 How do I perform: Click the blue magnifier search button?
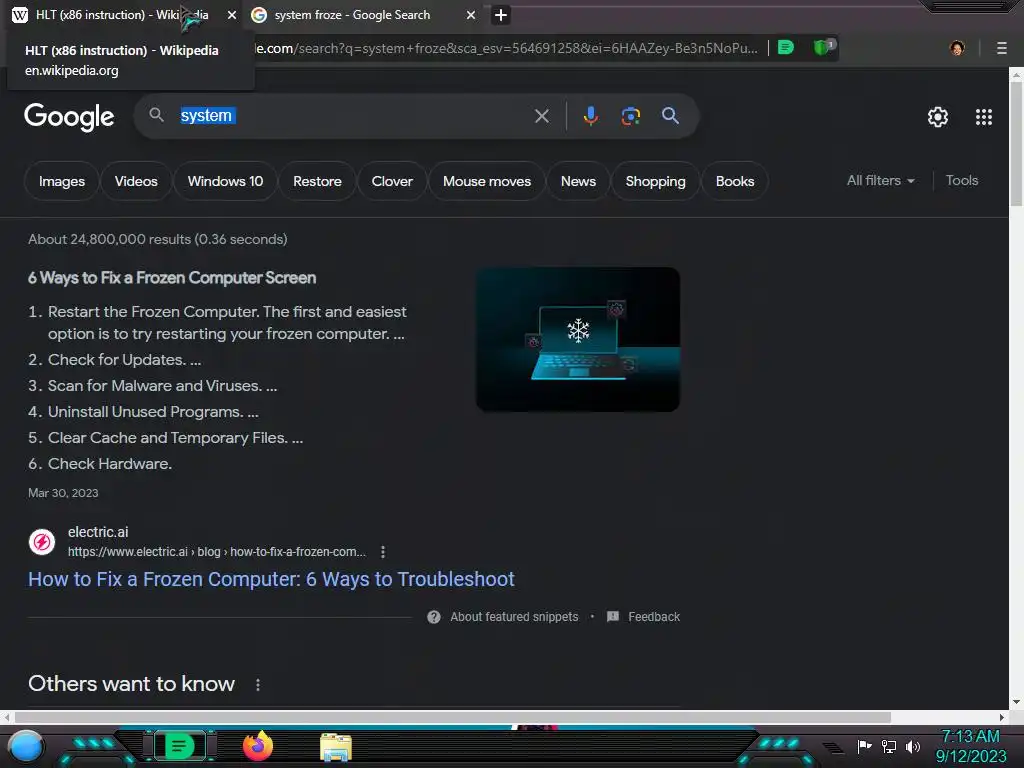[x=670, y=116]
